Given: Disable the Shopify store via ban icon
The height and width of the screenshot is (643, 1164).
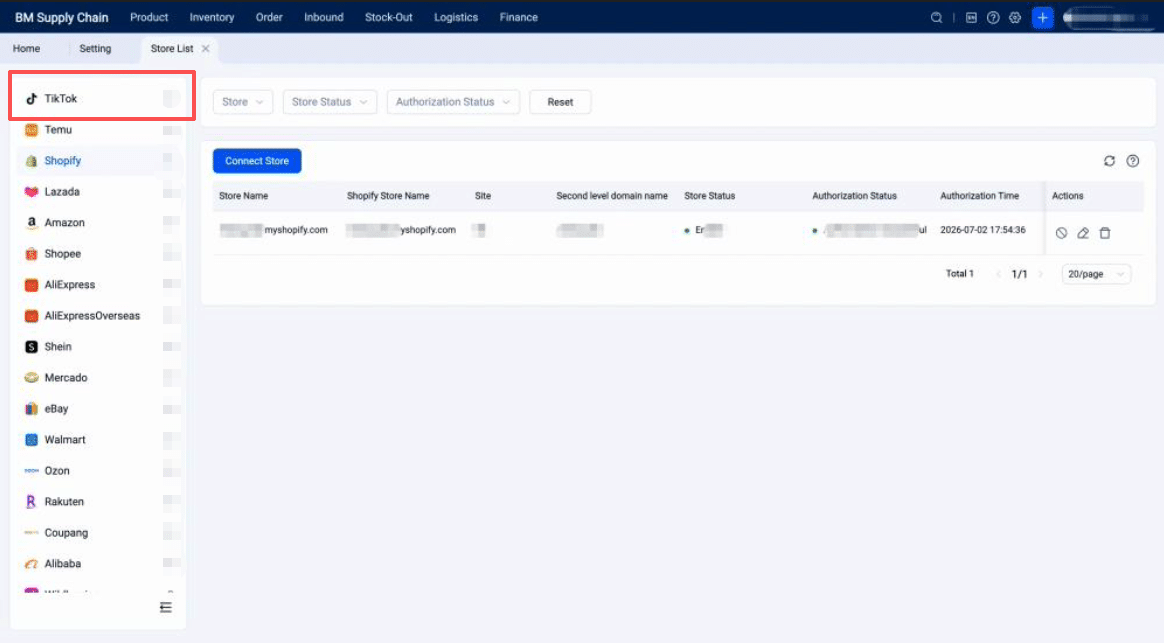Looking at the screenshot, I should (x=1061, y=233).
